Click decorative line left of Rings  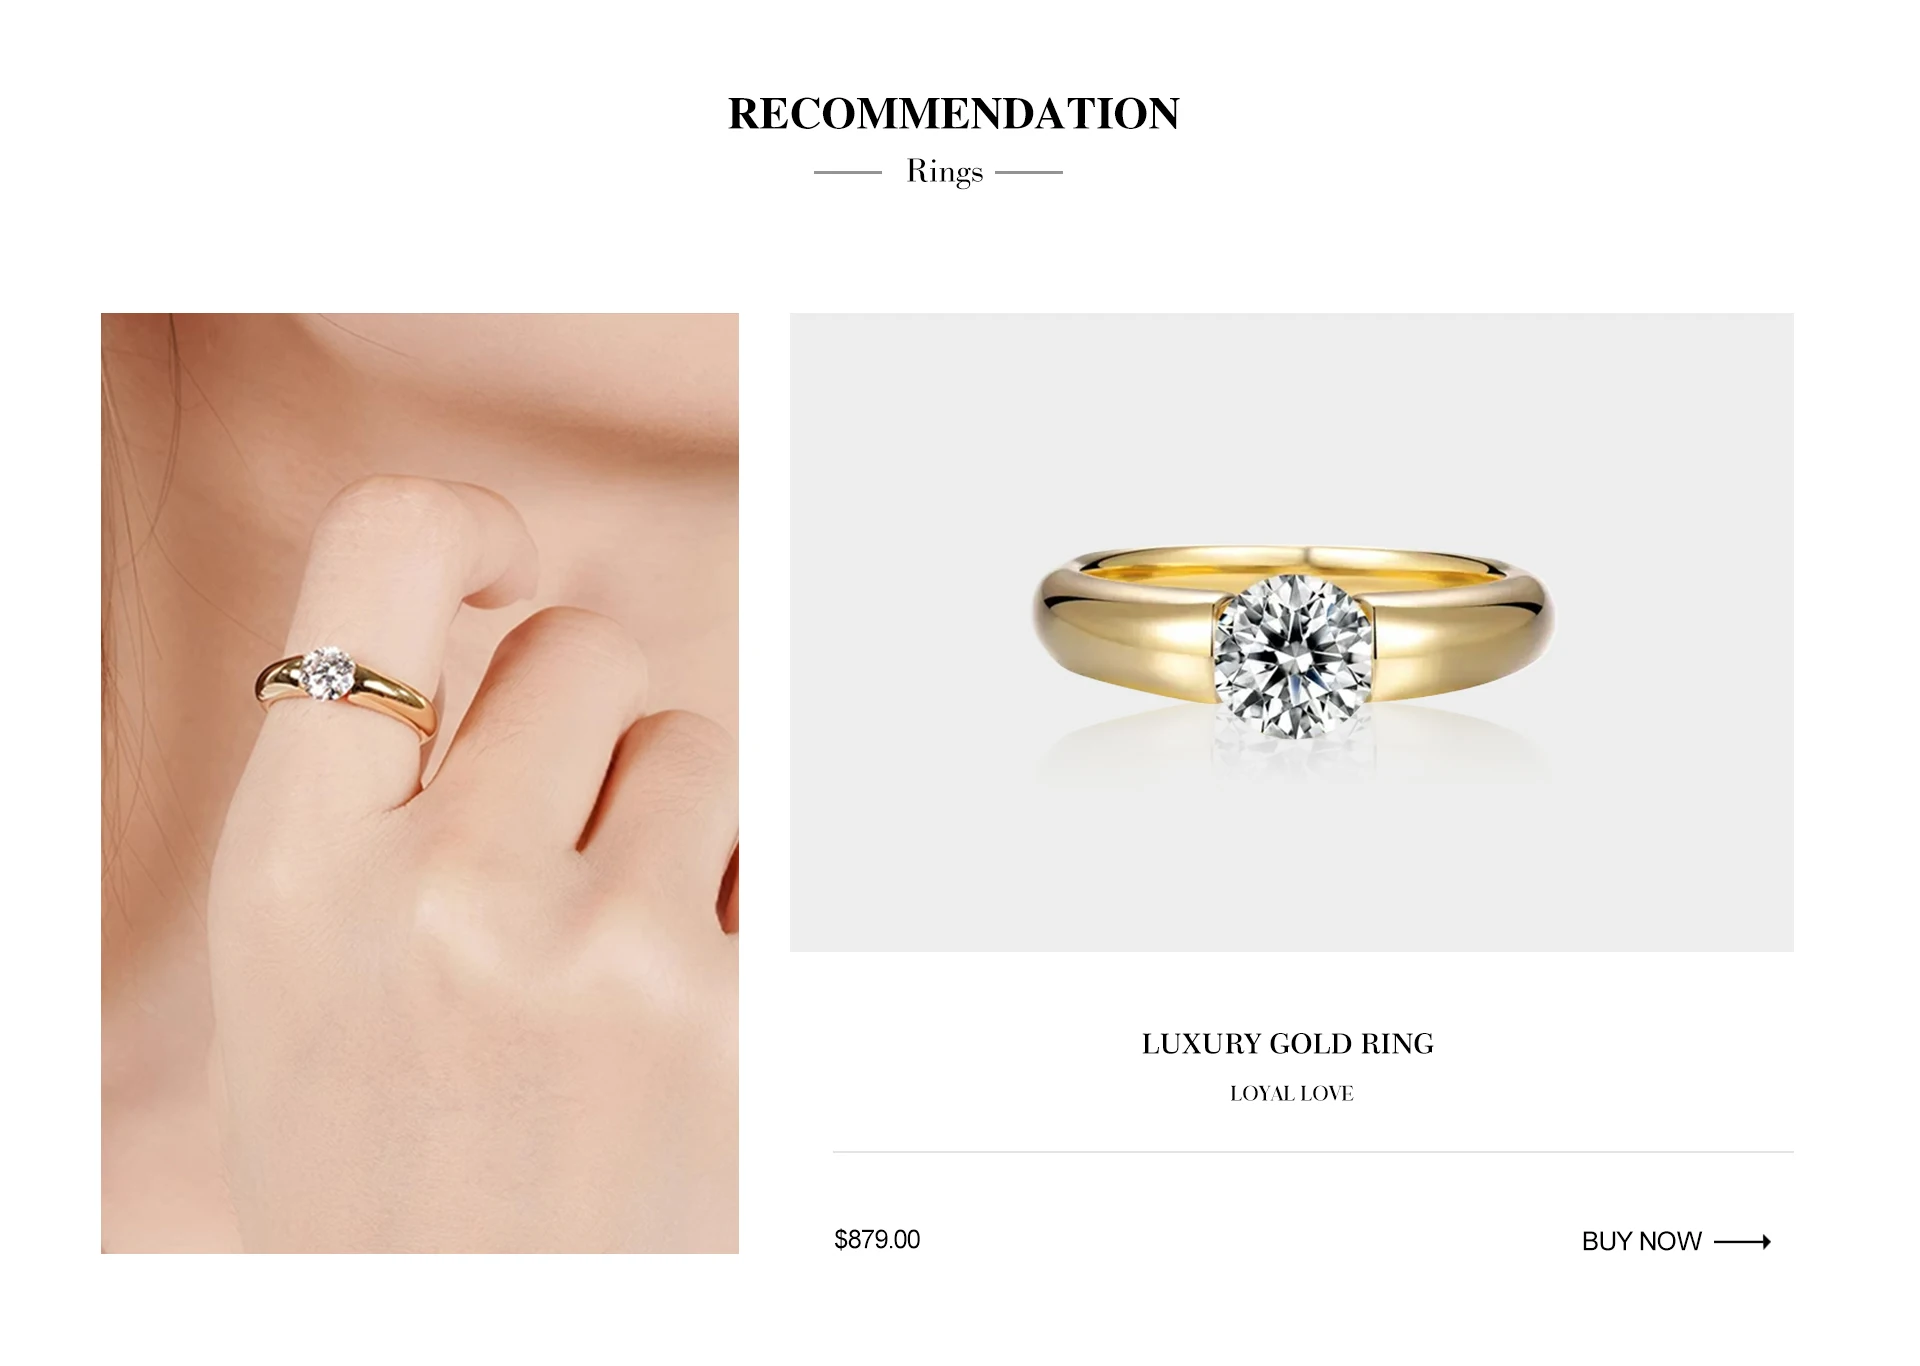[848, 172]
